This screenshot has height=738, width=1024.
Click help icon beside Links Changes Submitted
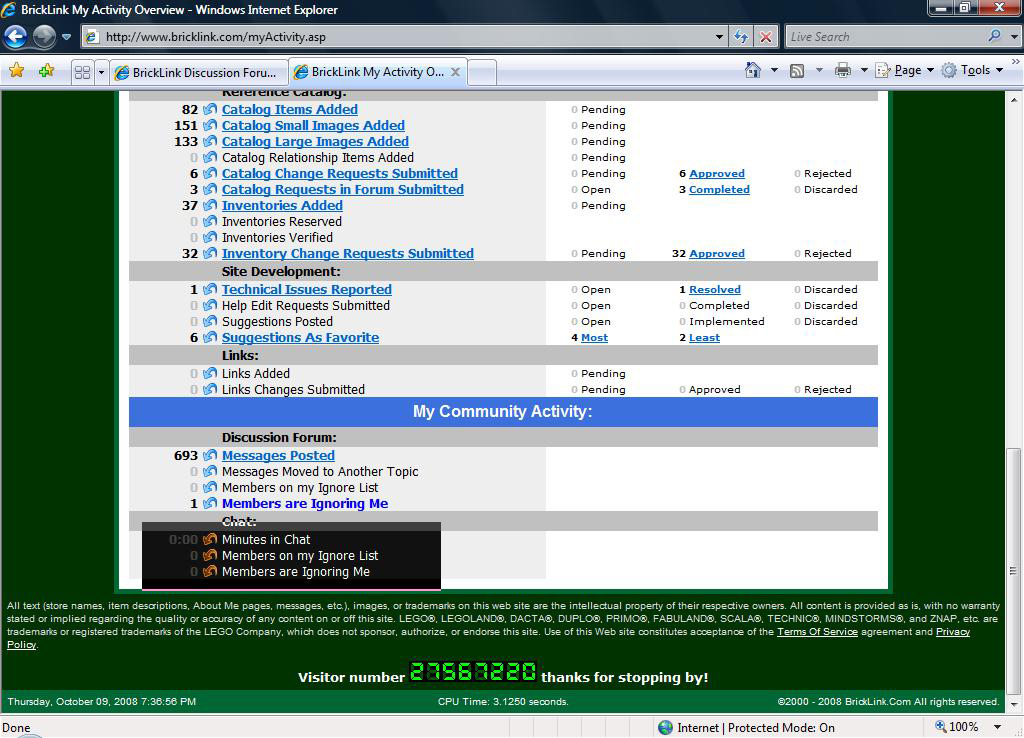pyautogui.click(x=210, y=389)
